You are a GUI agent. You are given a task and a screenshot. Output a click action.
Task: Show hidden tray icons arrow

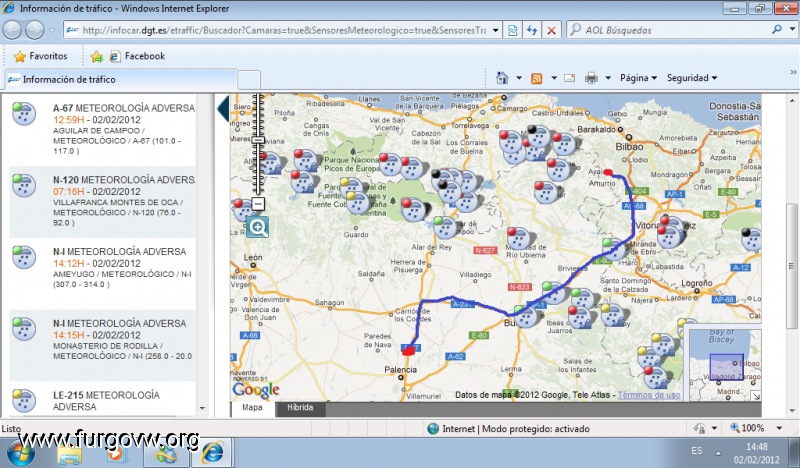(x=718, y=453)
